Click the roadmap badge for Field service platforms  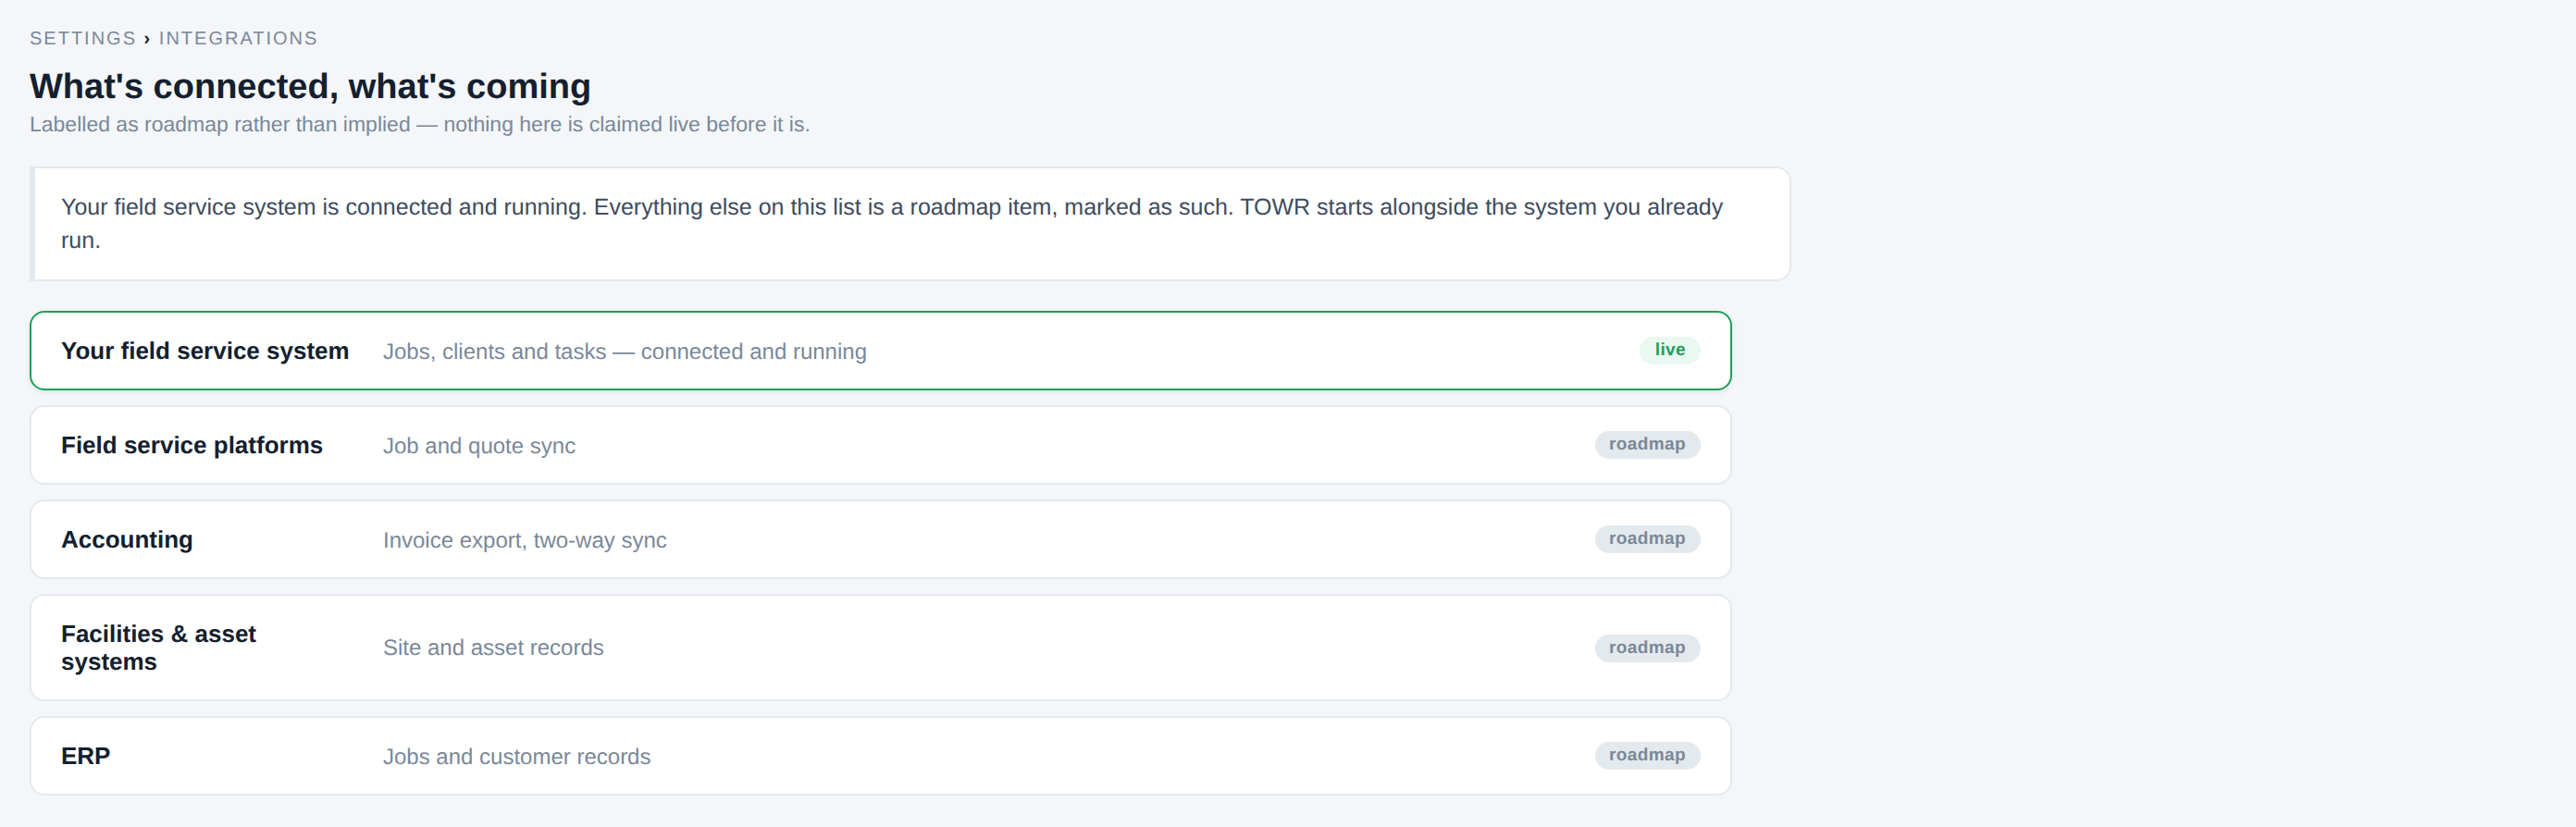pyautogui.click(x=1647, y=444)
